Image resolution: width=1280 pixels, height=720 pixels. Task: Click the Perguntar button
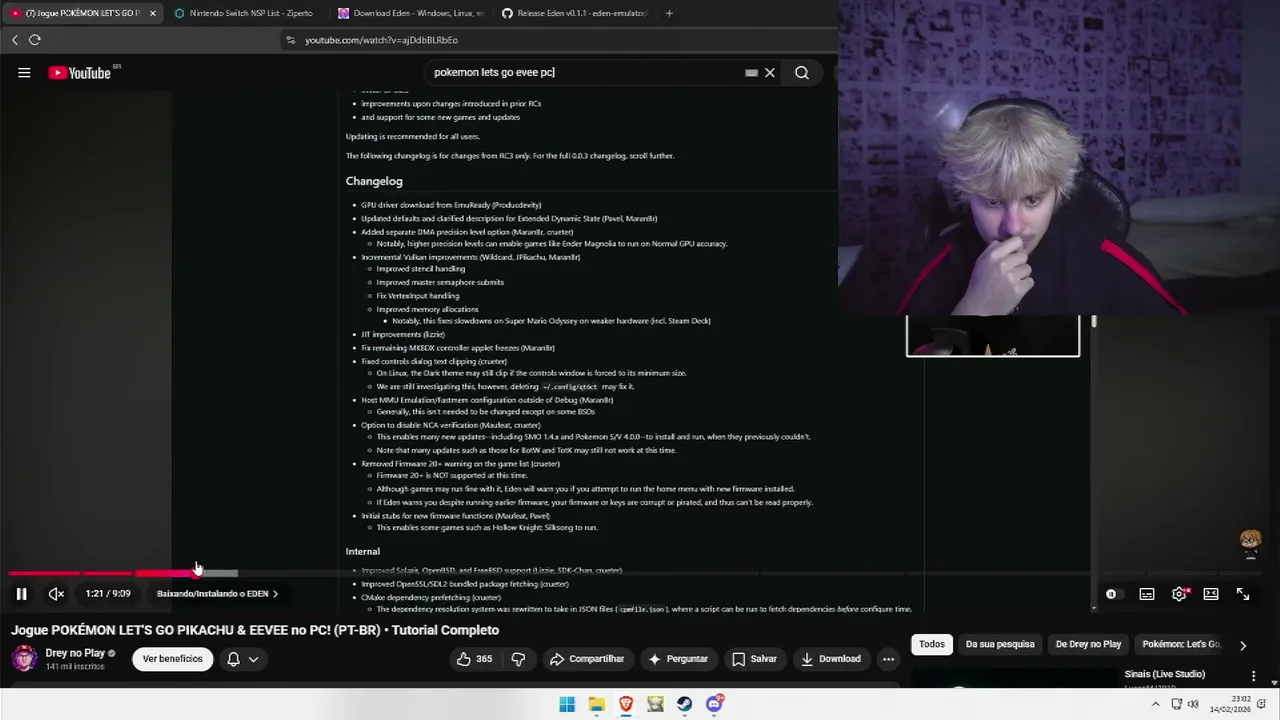[x=677, y=659]
